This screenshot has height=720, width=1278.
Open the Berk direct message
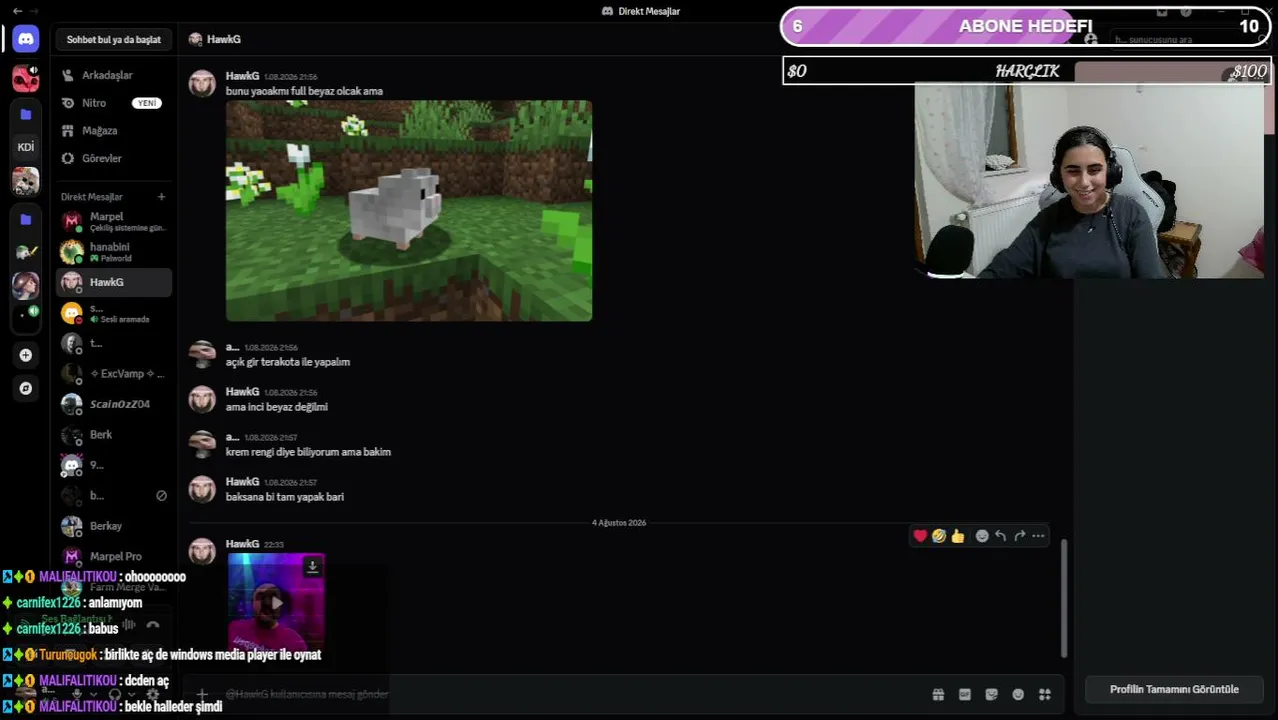[x=114, y=435]
